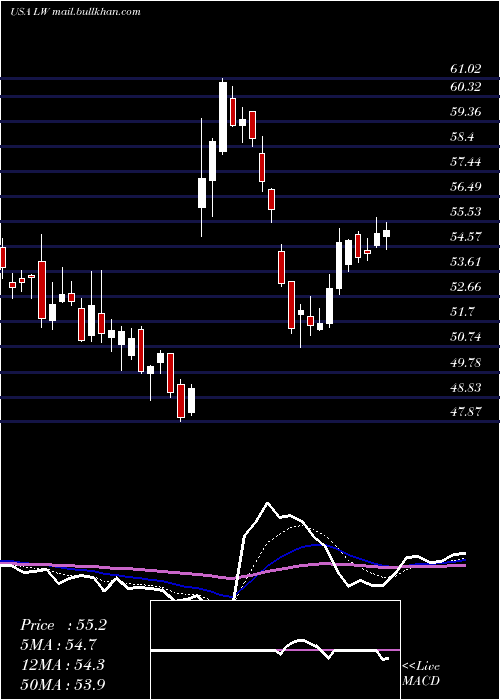
Task: Click the 50.74 price level label
Action: point(466,337)
